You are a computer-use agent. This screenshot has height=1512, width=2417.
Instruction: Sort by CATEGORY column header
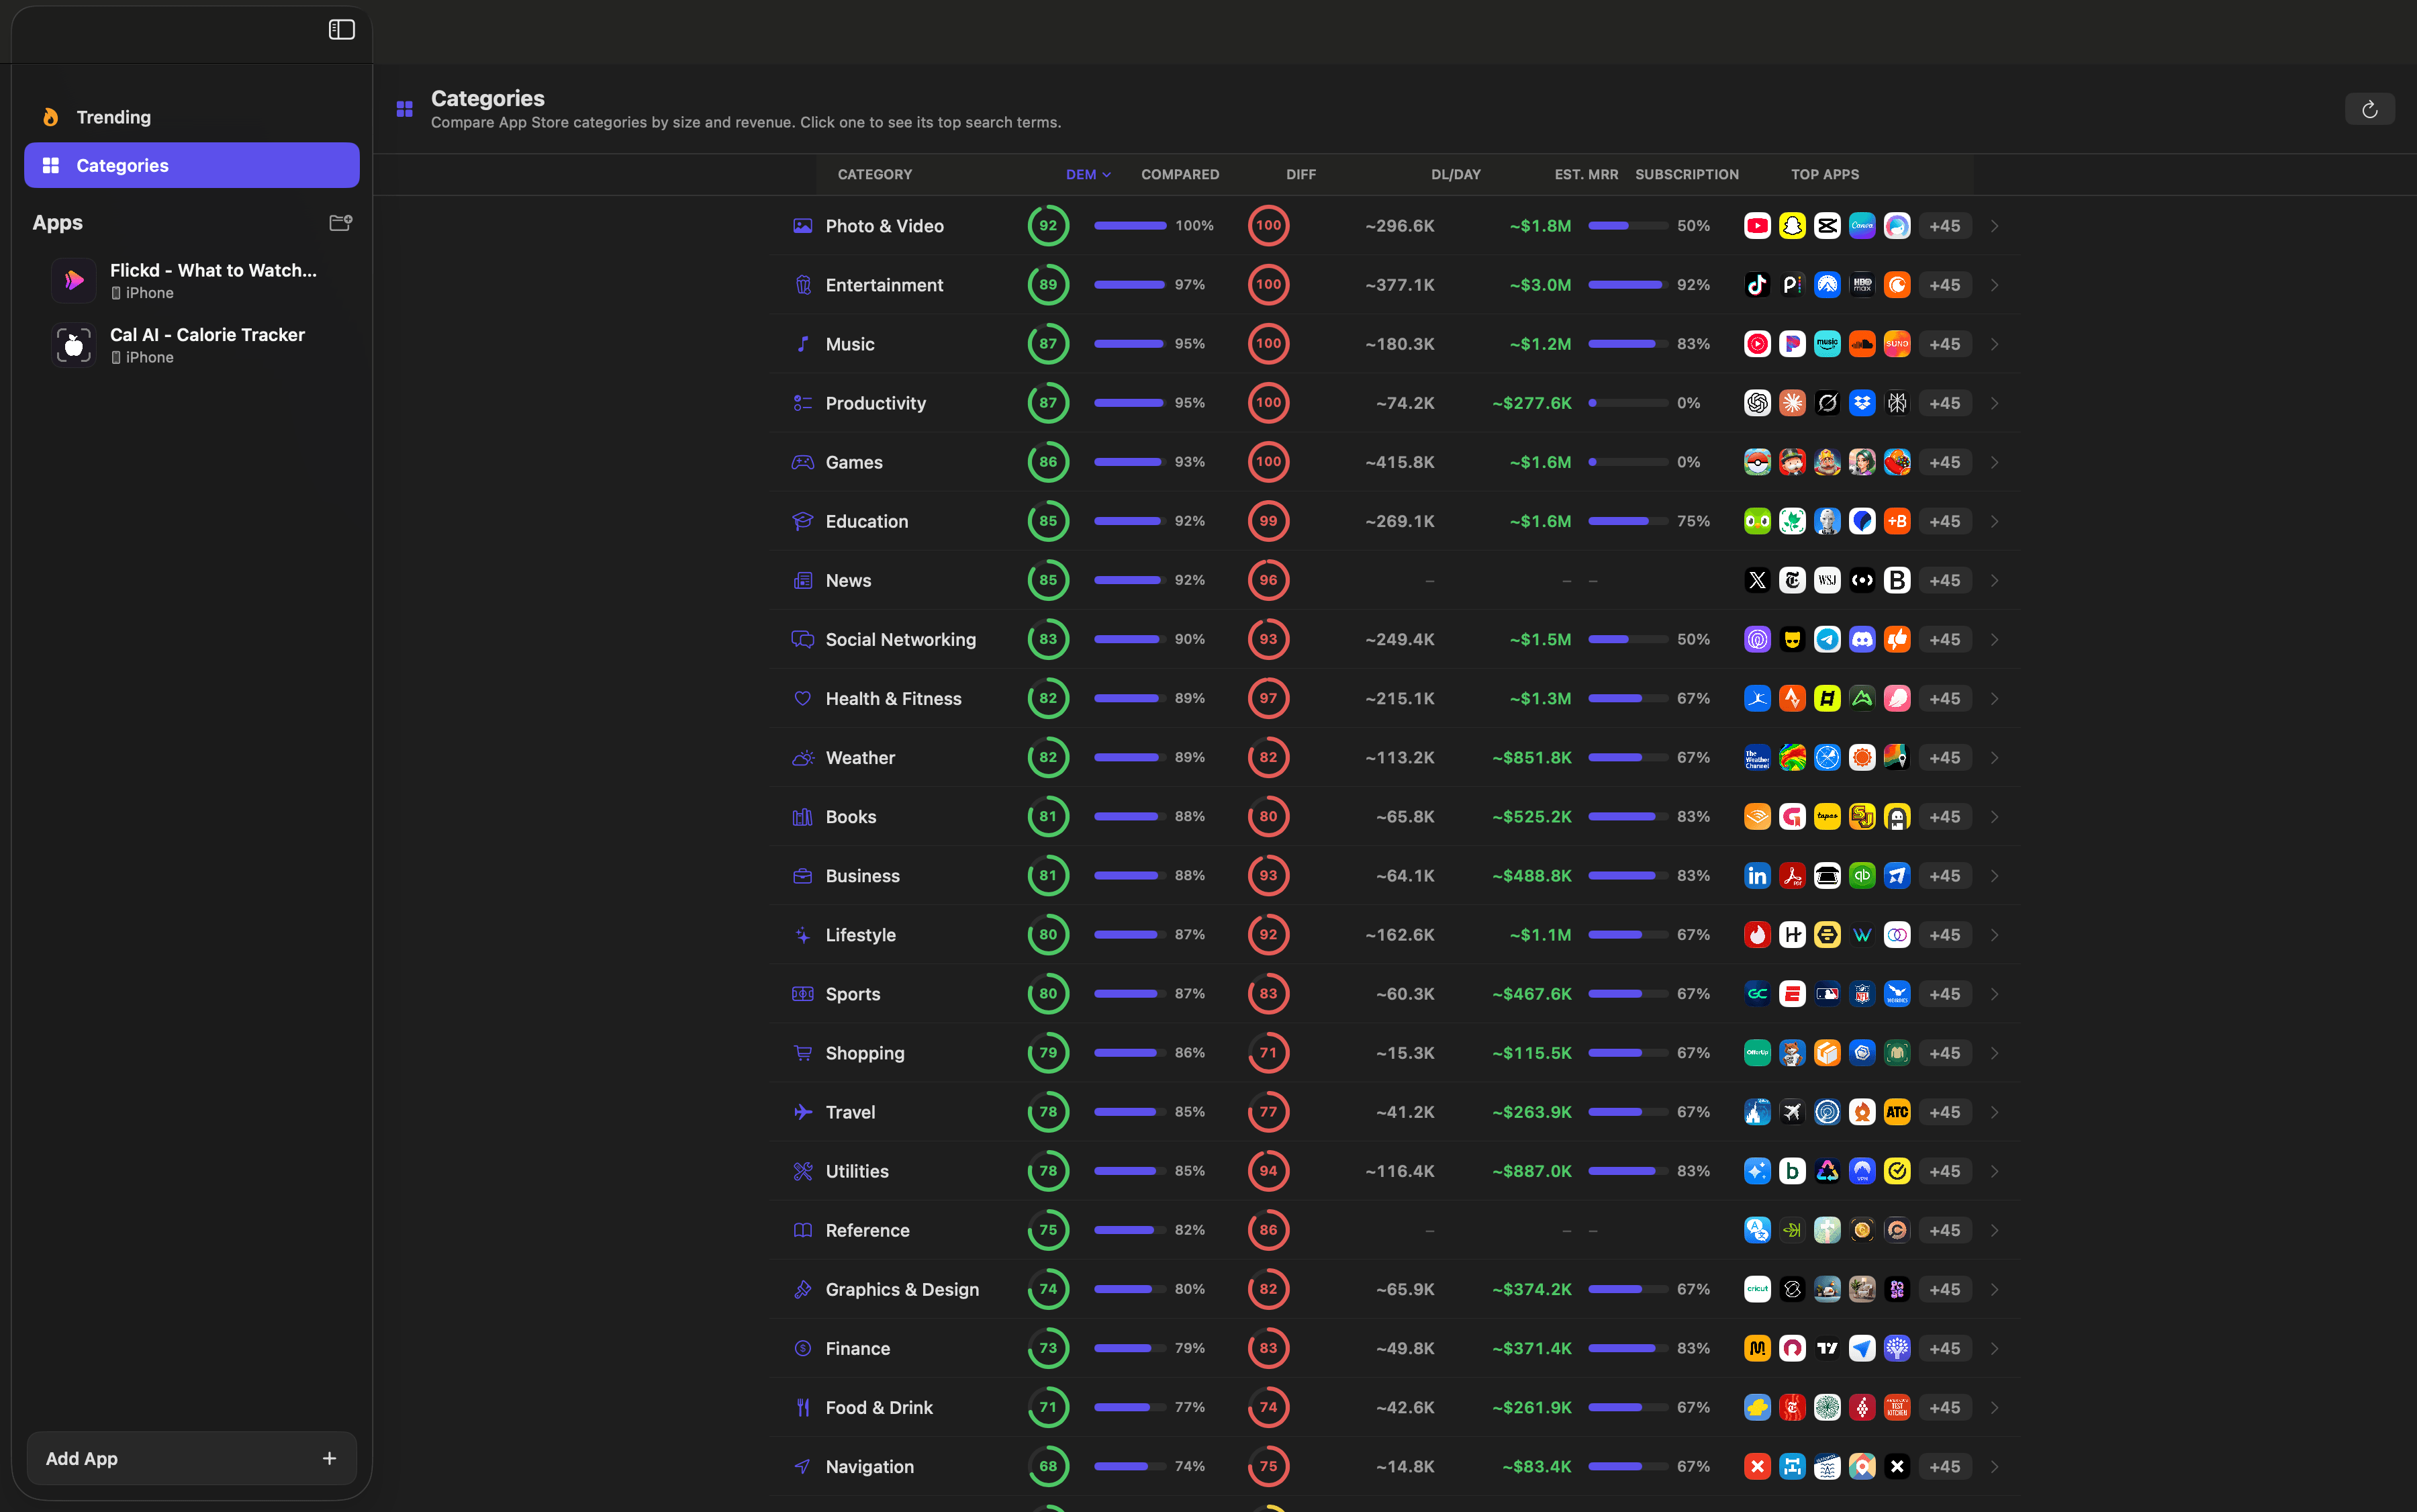click(x=875, y=174)
